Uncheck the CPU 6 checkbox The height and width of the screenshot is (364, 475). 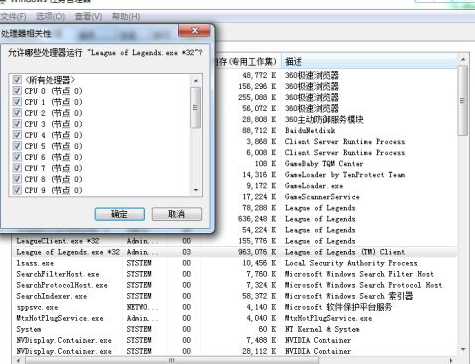(x=17, y=157)
